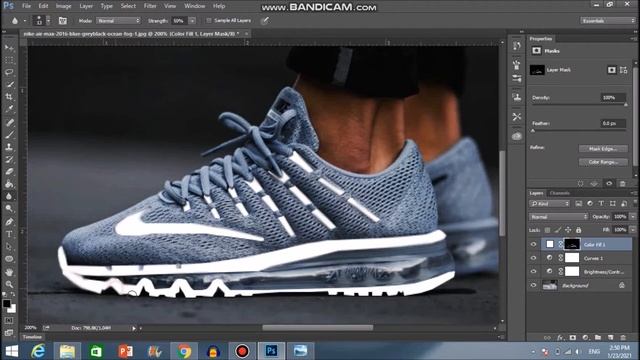Viewport: 640px width, 360px height.
Task: Open the History panel icon
Action: [517, 46]
